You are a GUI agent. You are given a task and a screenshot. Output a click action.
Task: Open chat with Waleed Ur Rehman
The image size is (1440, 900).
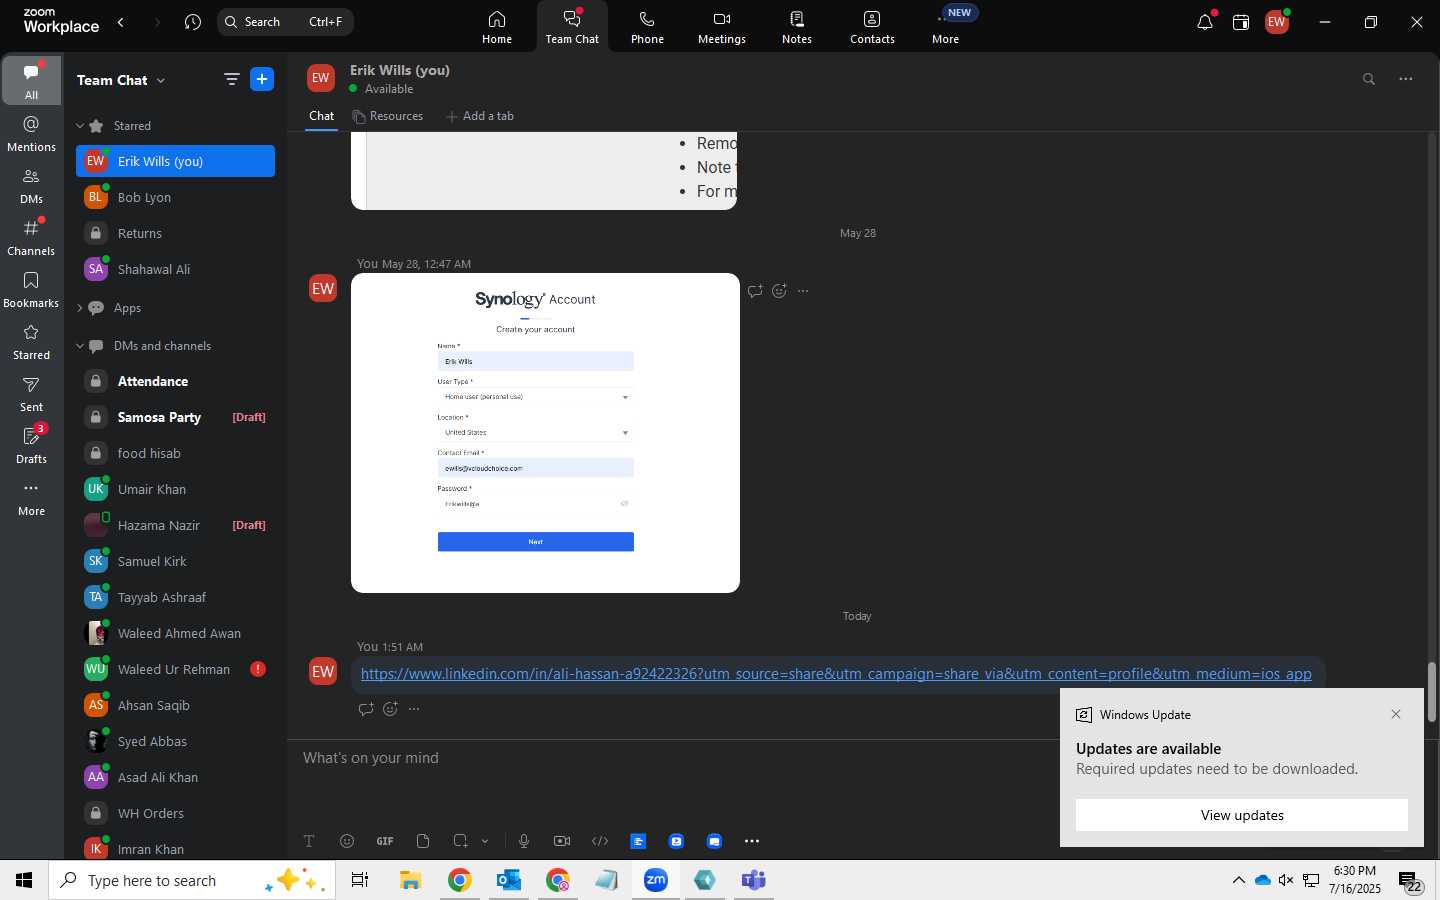(x=175, y=669)
